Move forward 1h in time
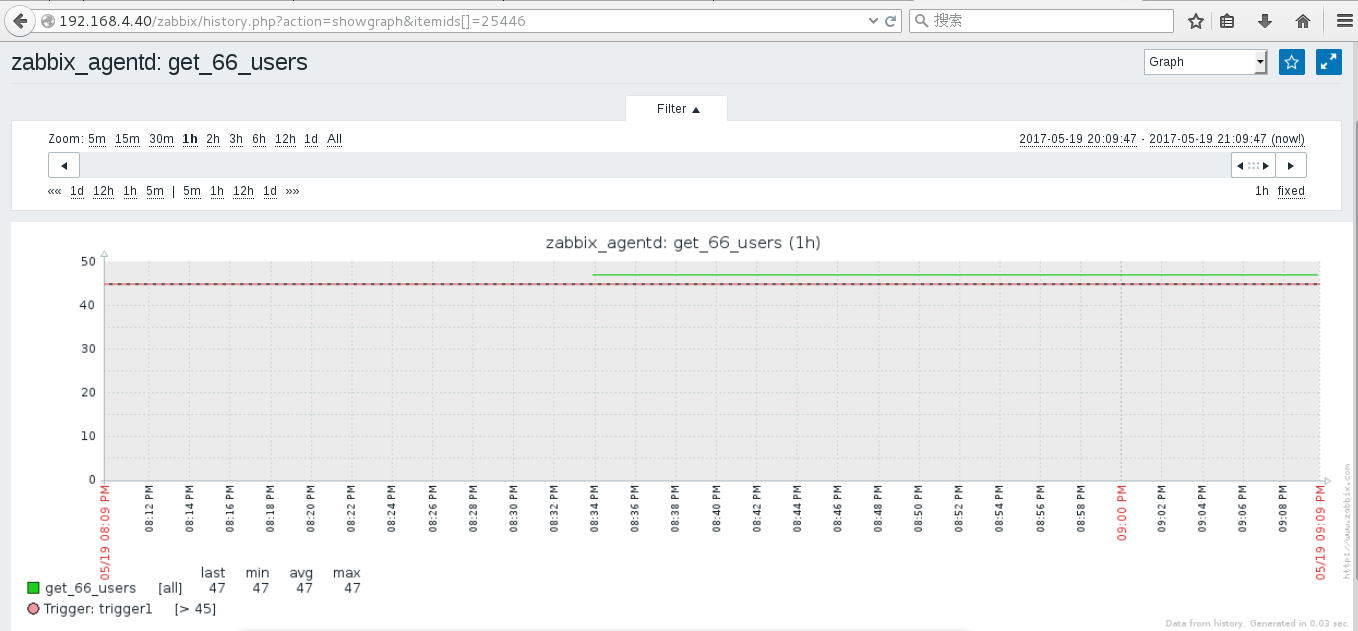The width and height of the screenshot is (1358, 631). [217, 191]
